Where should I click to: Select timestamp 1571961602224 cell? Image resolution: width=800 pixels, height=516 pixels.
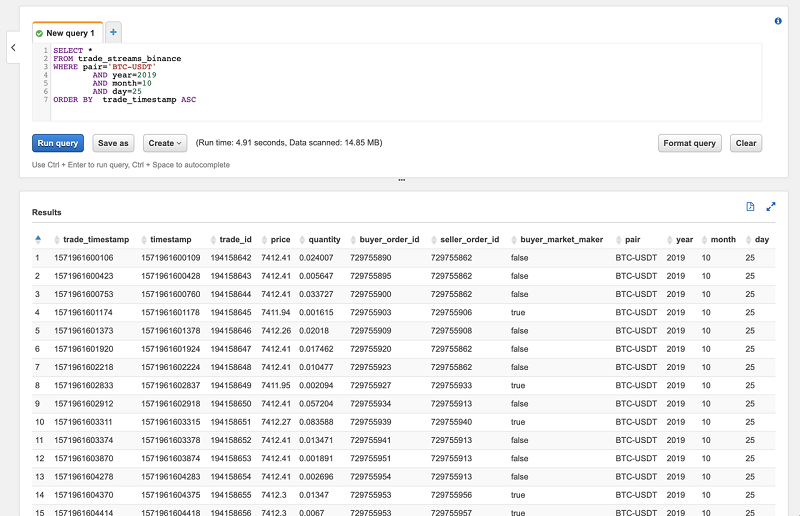click(x=171, y=367)
